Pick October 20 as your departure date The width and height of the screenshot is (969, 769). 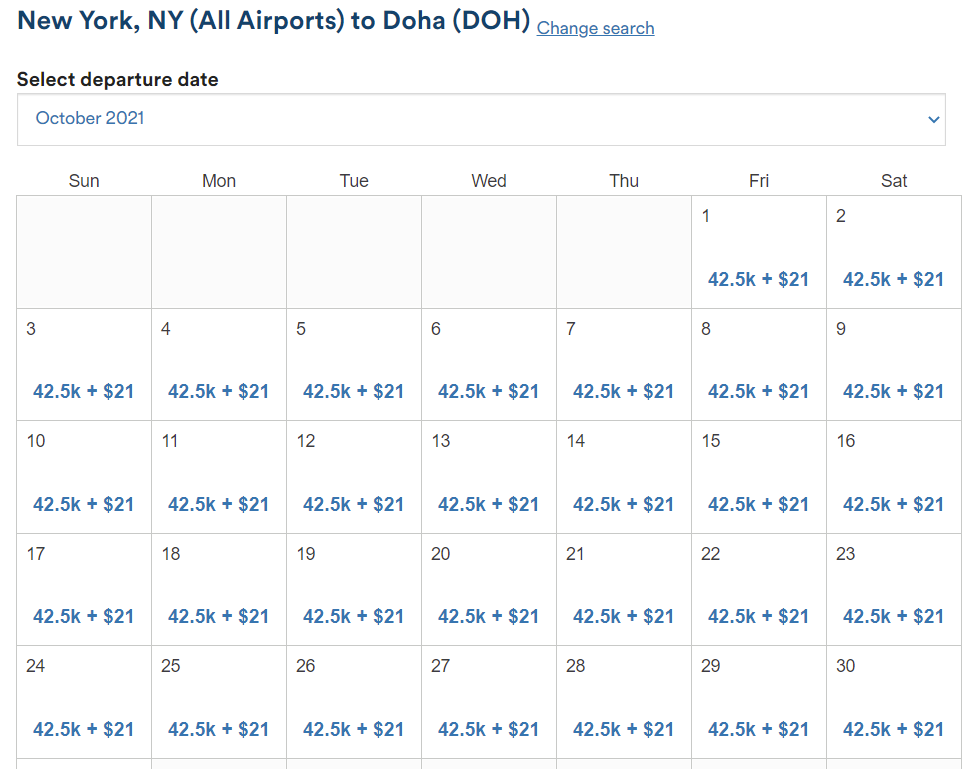coord(488,616)
